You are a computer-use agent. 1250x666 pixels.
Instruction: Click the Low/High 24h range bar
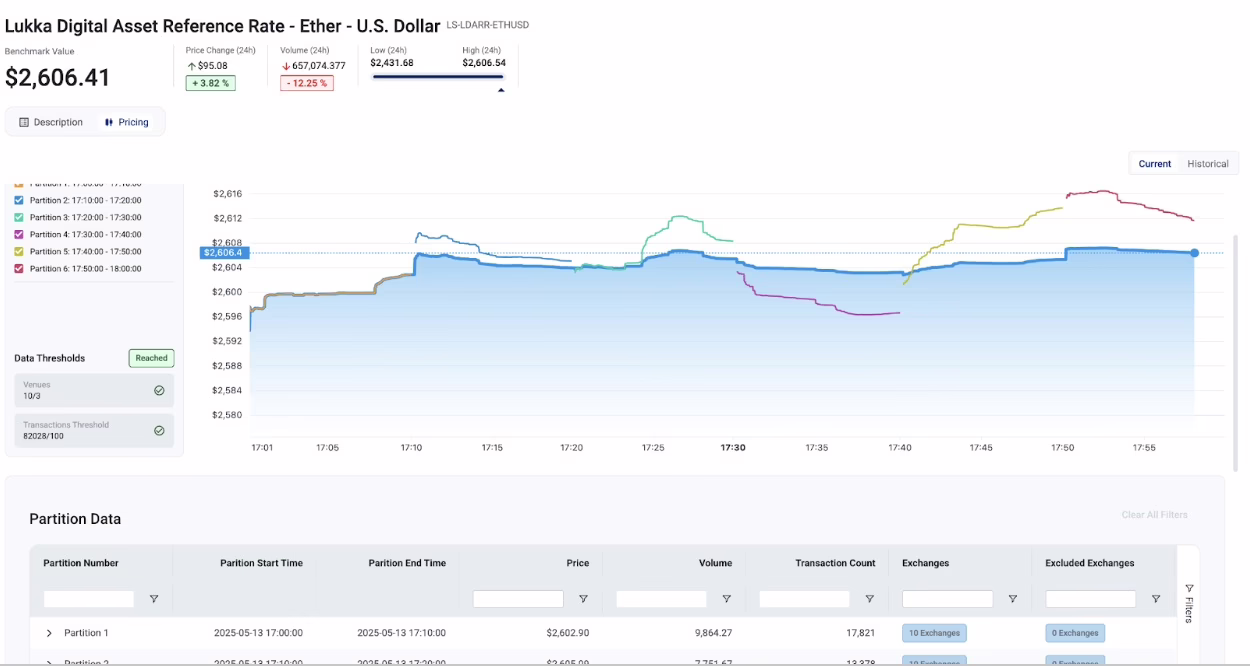(438, 76)
